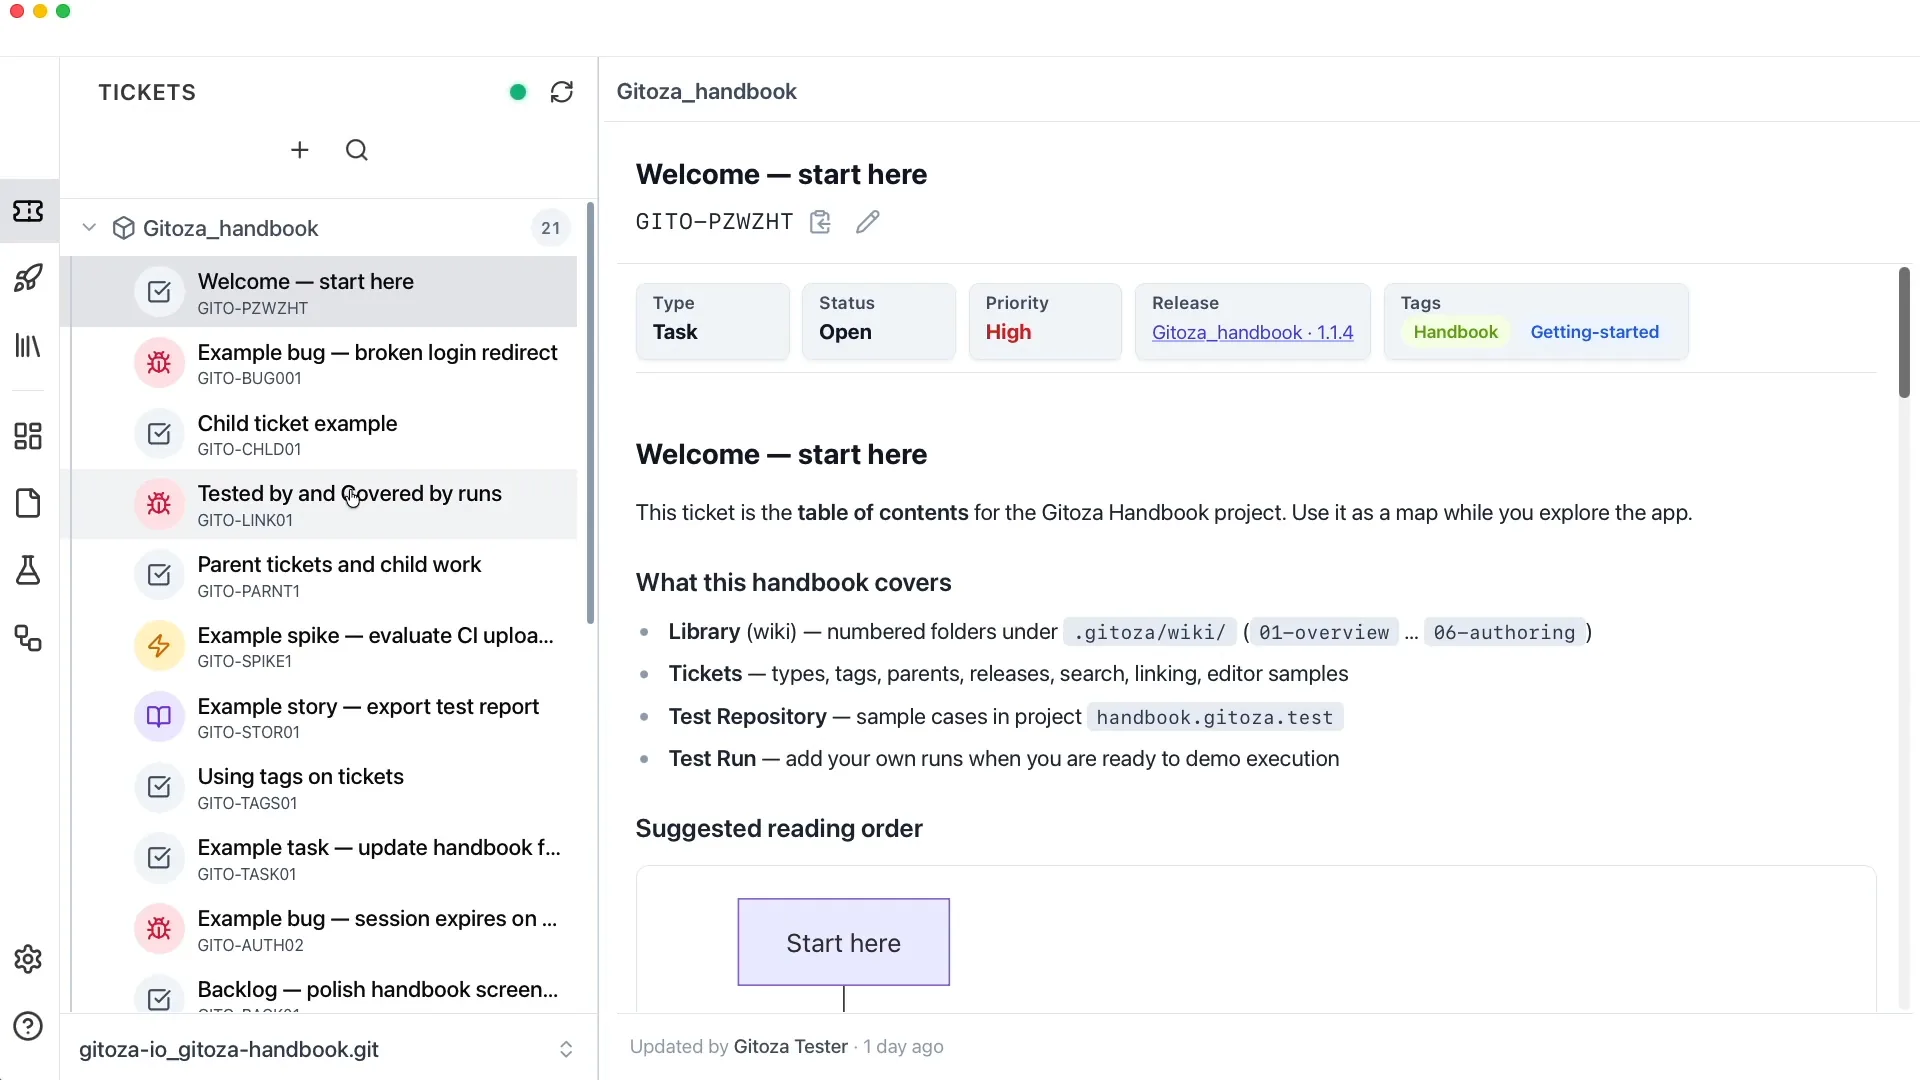Open the dashboard grid sidebar icon

[x=28, y=436]
